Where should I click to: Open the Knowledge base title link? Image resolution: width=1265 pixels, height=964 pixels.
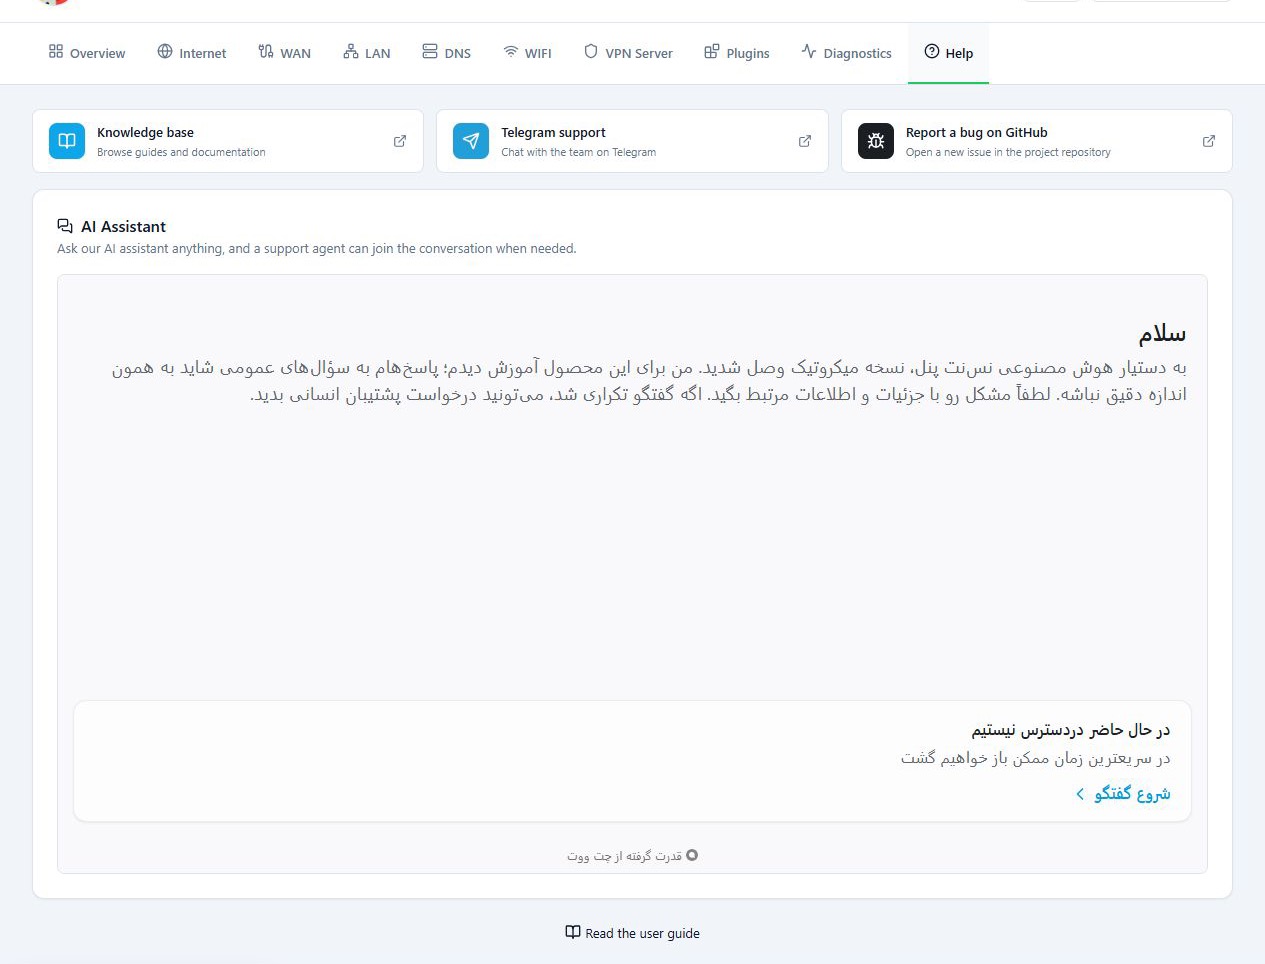click(145, 132)
